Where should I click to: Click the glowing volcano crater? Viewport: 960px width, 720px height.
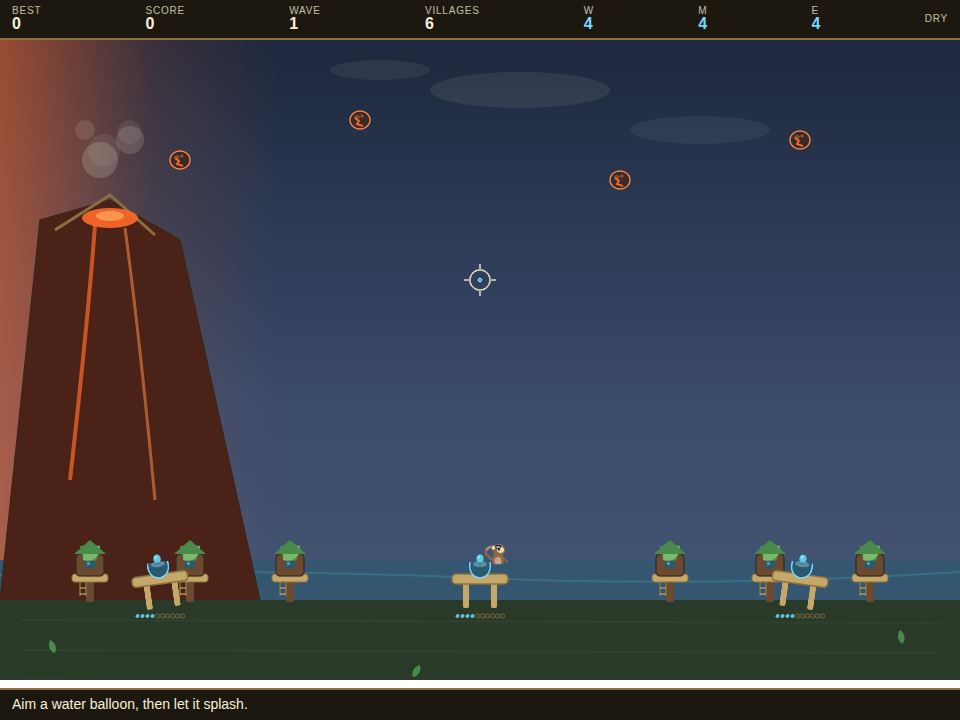point(110,217)
